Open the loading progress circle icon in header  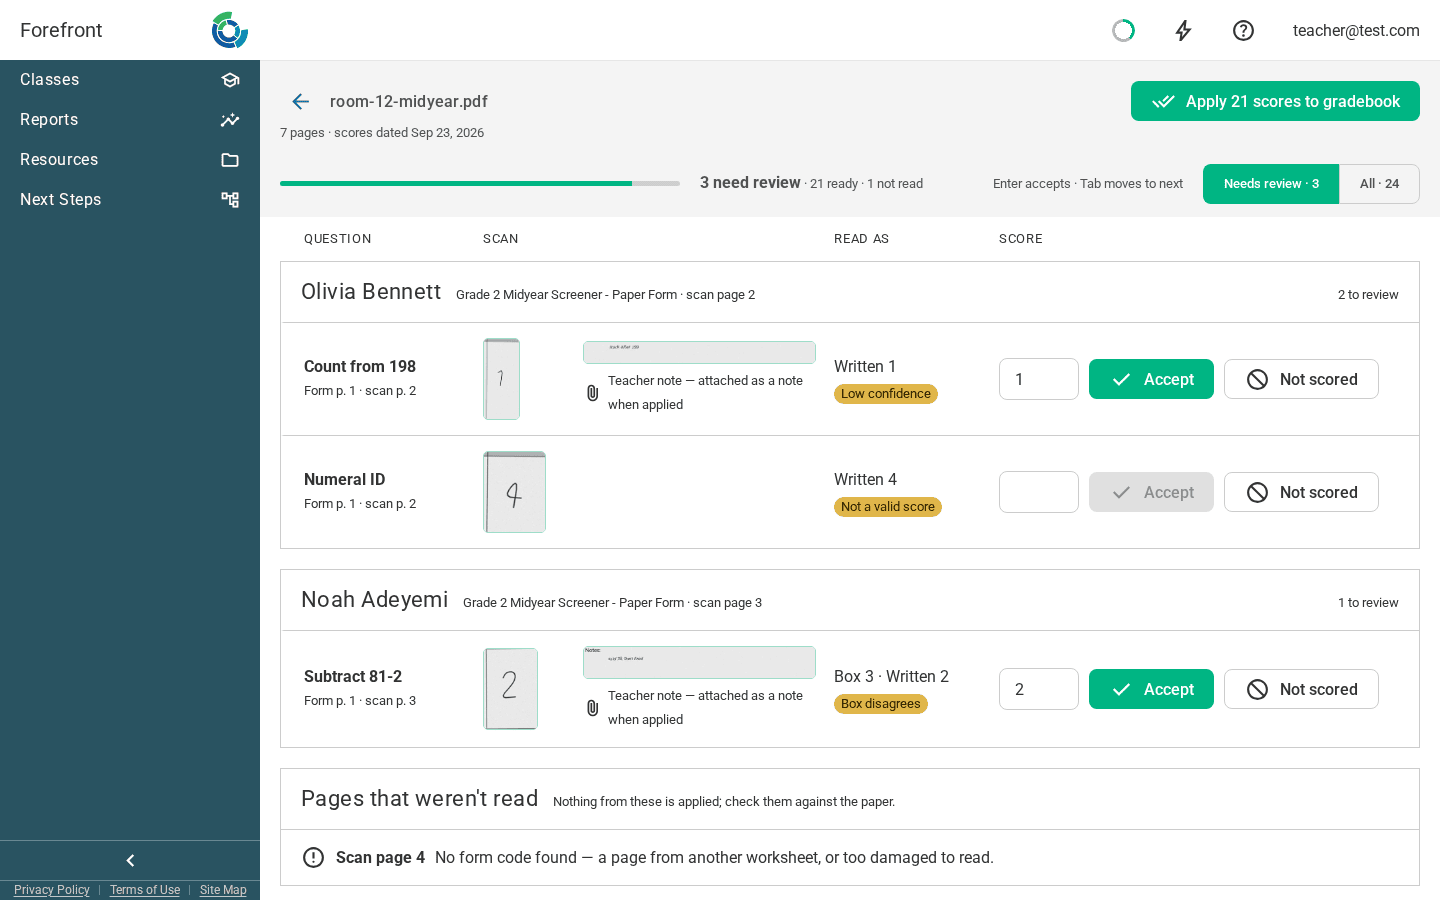click(1123, 31)
